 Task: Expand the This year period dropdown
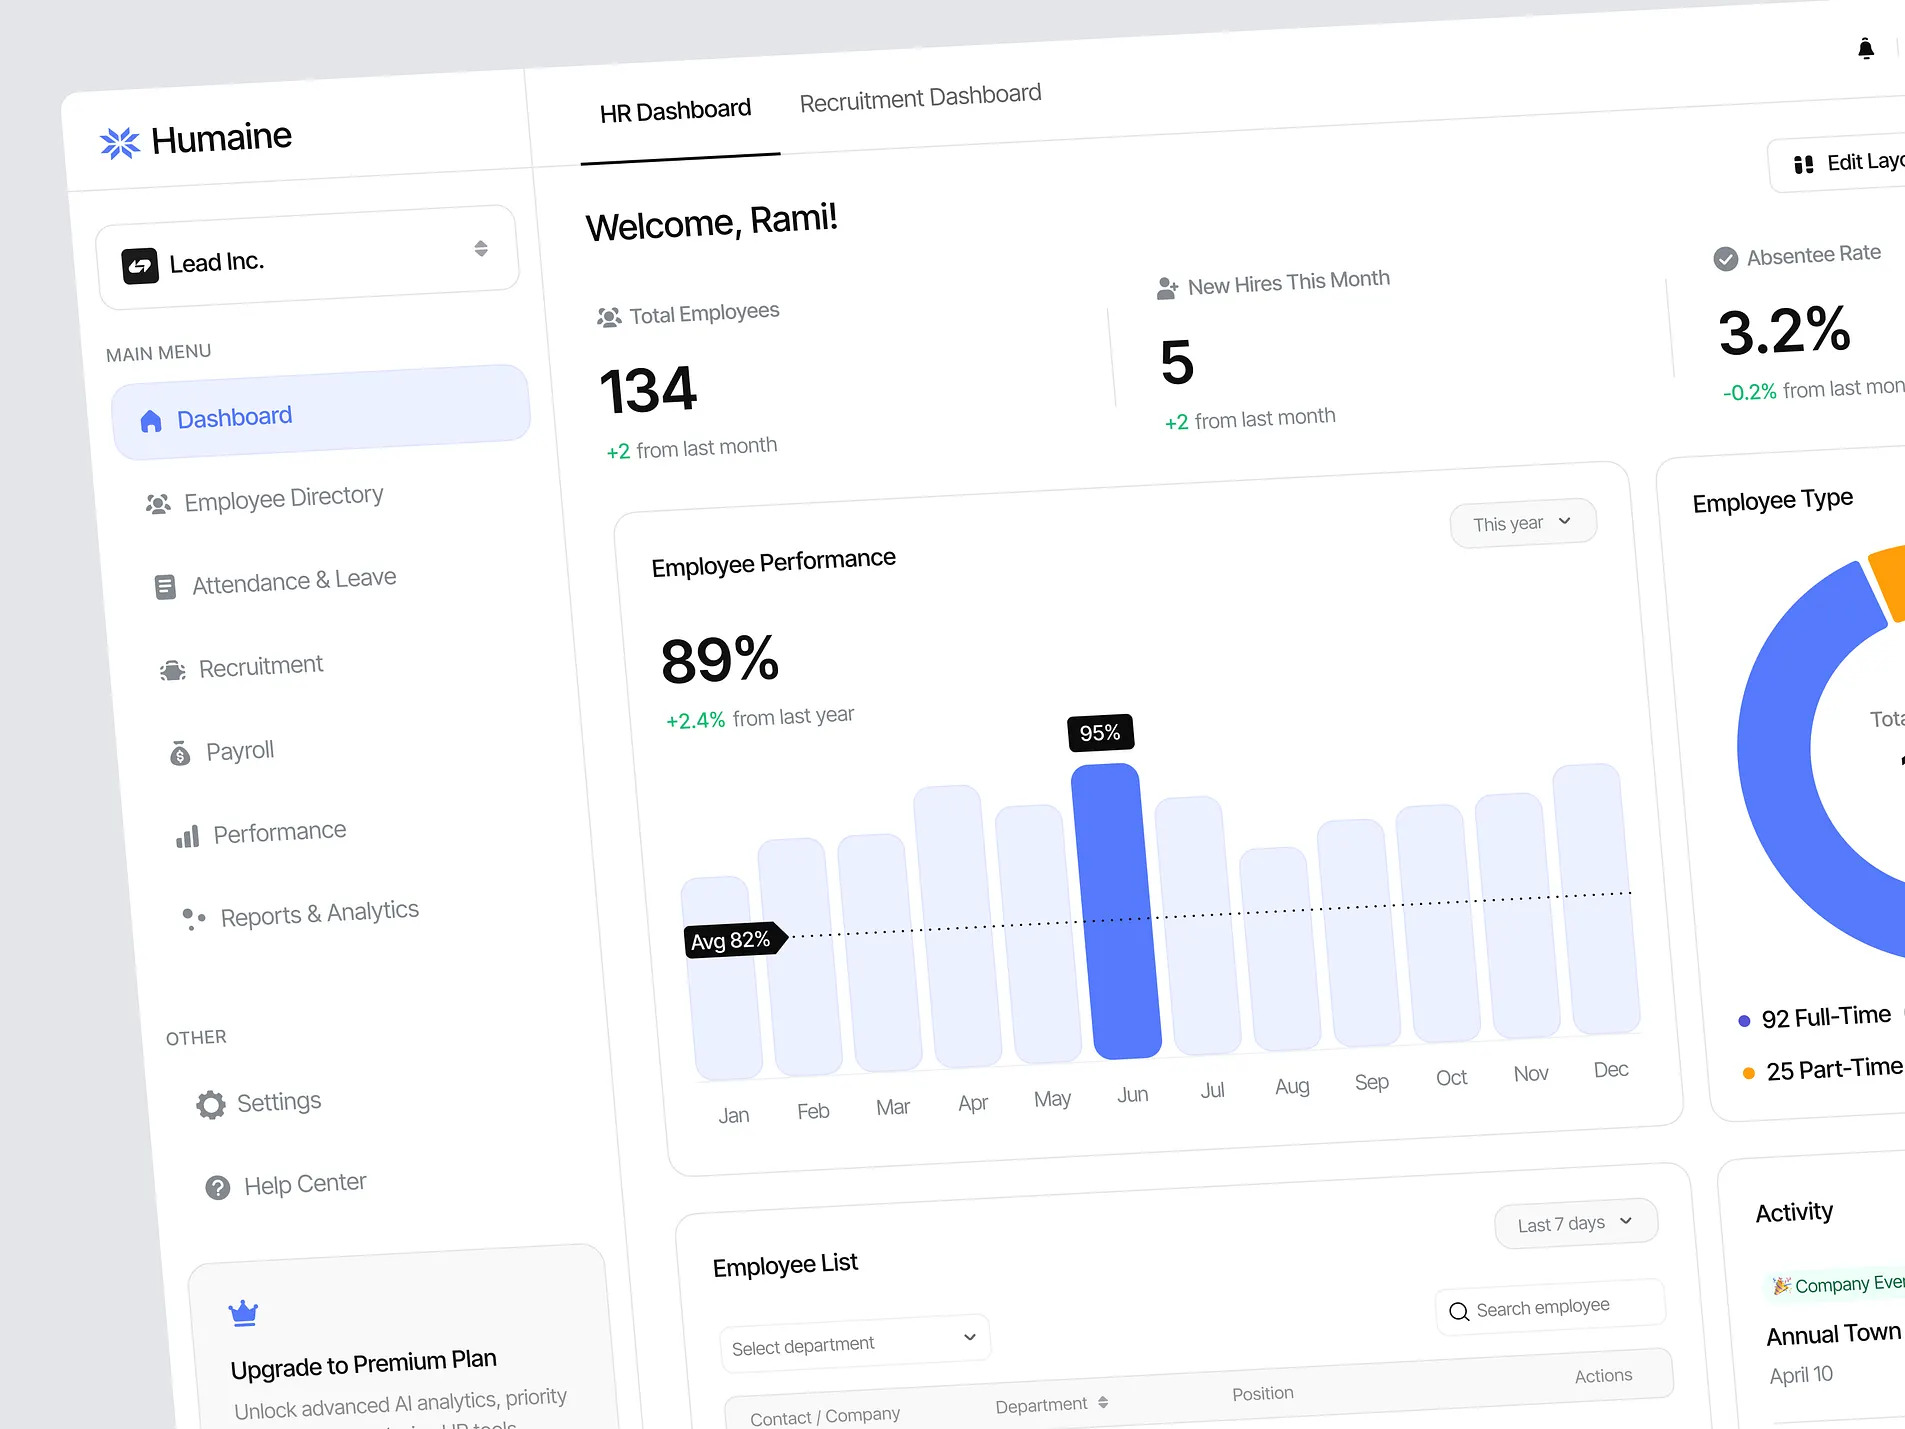1522,523
